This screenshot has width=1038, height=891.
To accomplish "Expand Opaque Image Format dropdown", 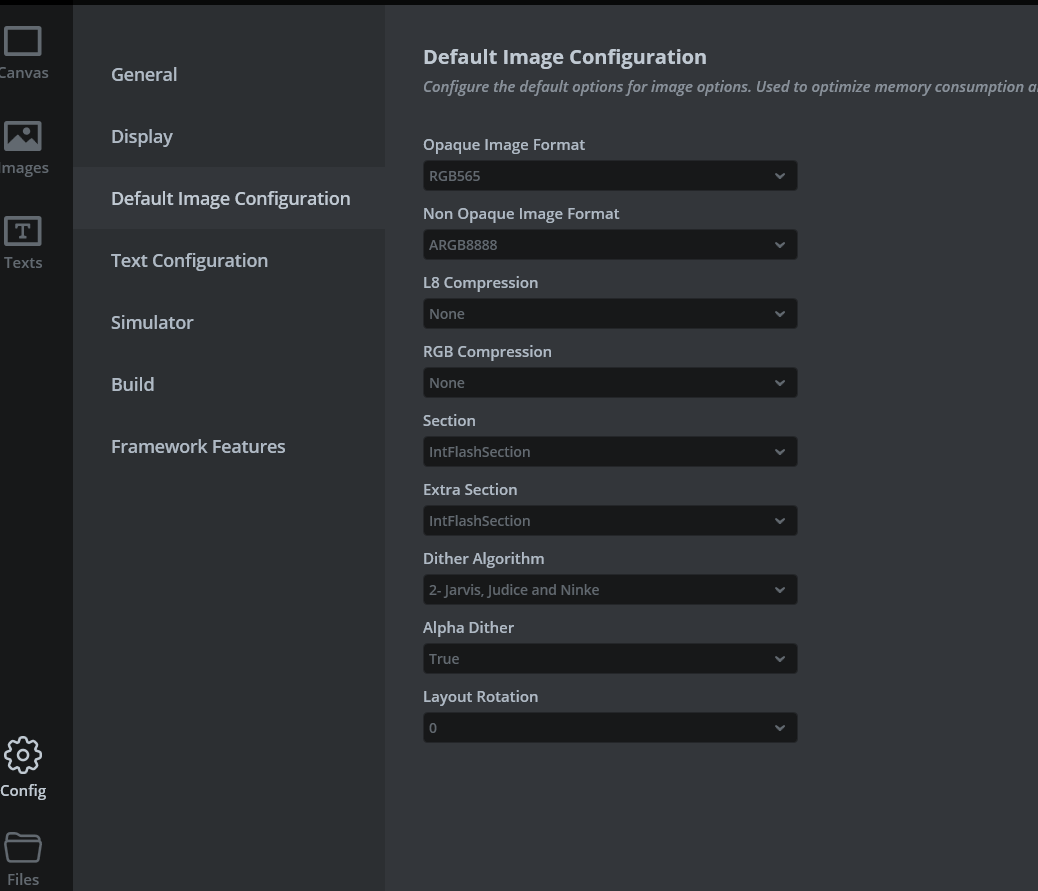I will pos(609,176).
